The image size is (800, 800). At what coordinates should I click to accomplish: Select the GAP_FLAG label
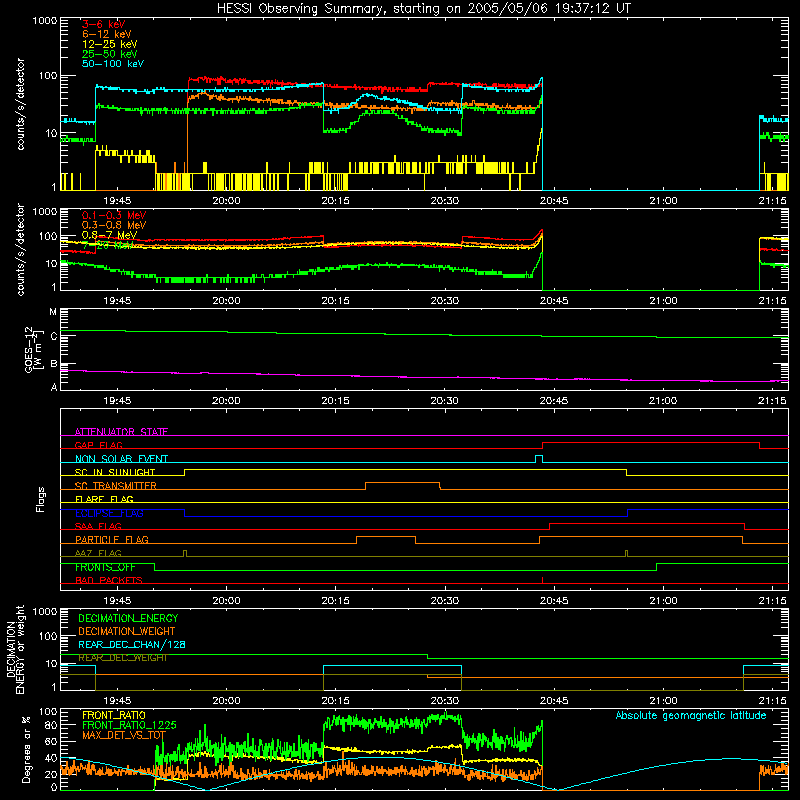tap(98, 445)
